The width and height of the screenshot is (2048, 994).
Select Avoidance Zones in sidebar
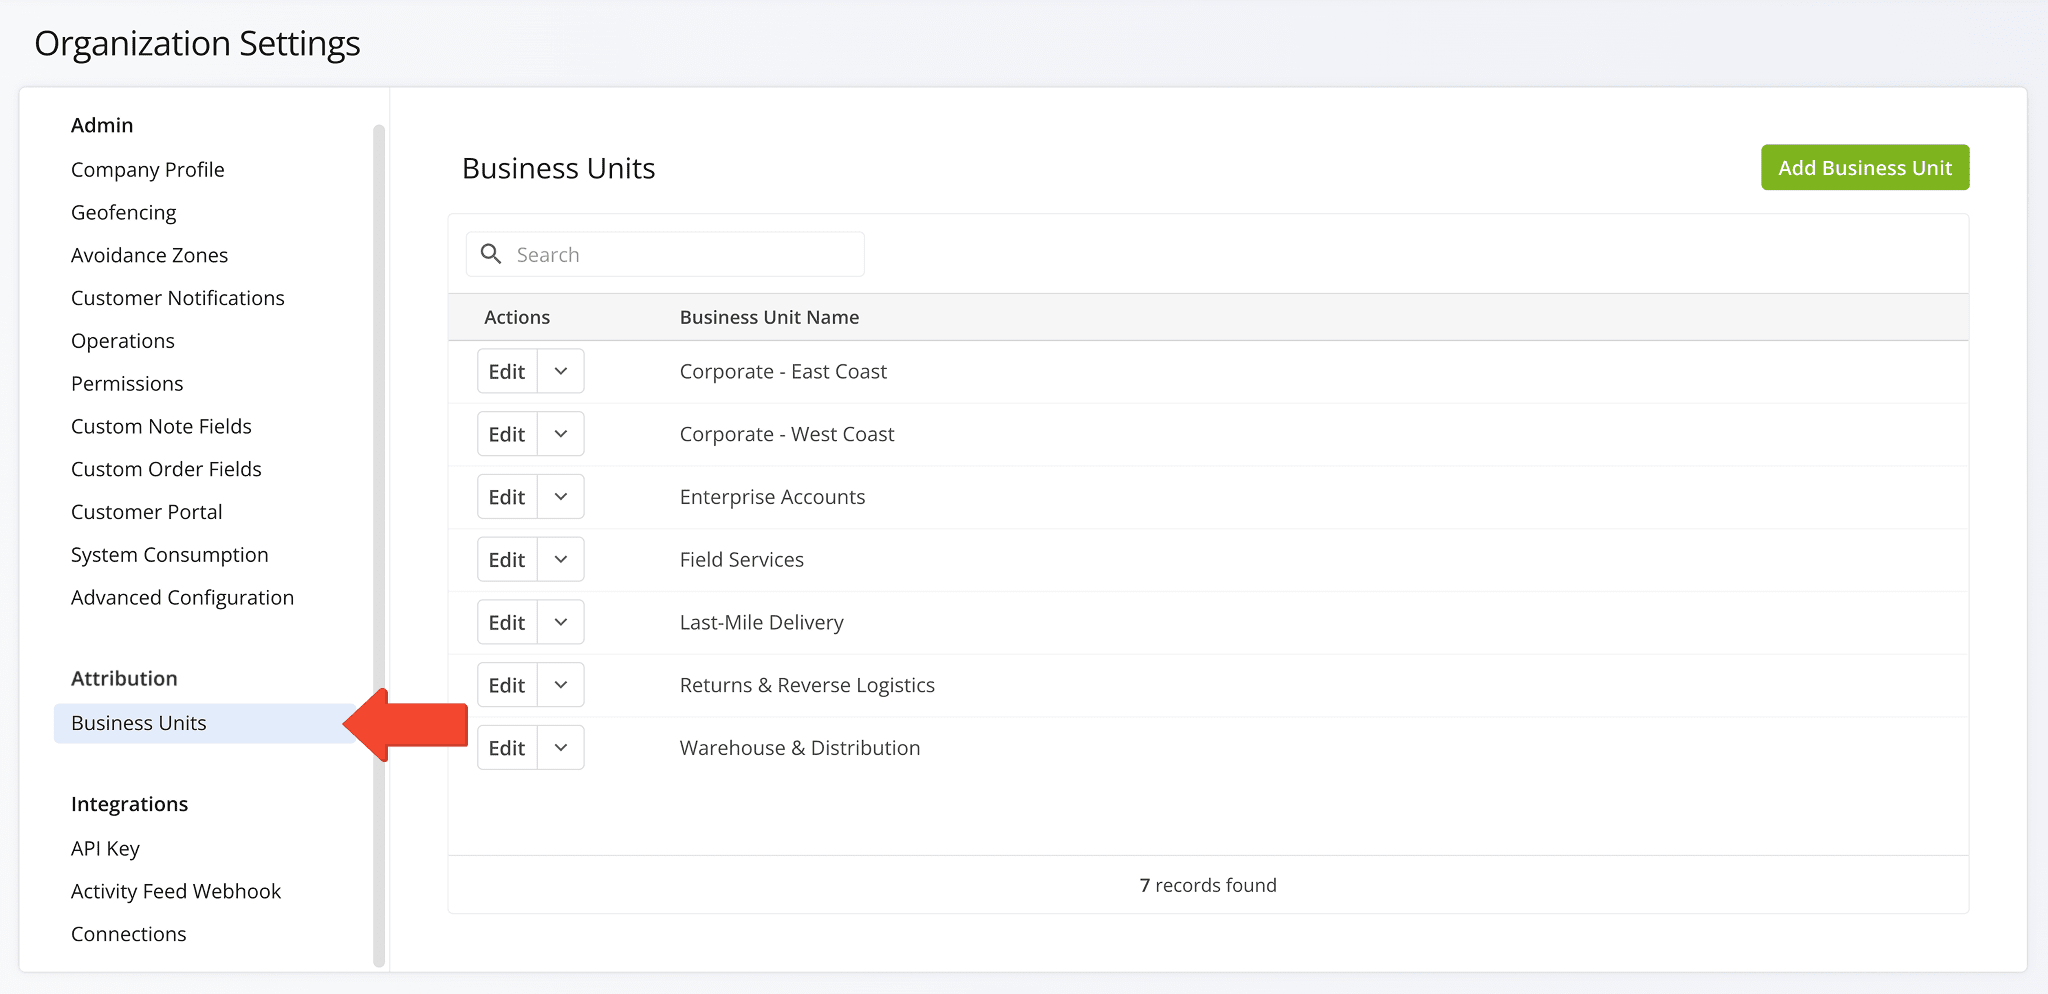[x=150, y=256]
